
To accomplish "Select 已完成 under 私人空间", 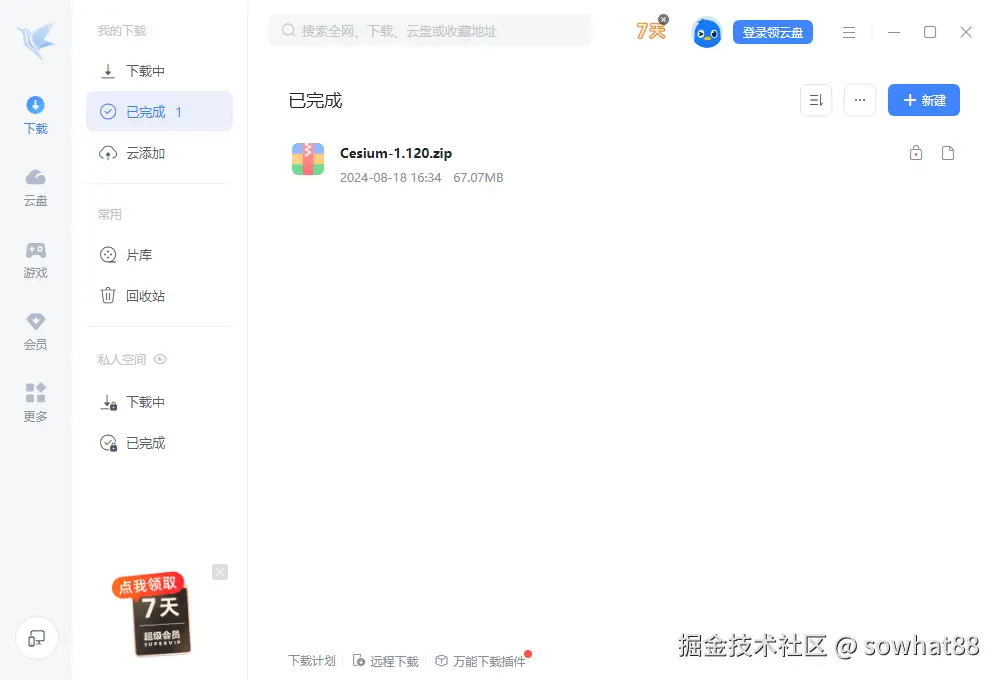I will click(159, 443).
